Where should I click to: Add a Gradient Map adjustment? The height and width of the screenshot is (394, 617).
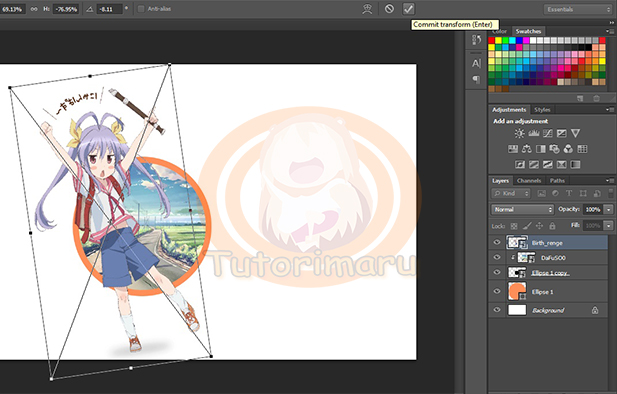click(x=575, y=164)
